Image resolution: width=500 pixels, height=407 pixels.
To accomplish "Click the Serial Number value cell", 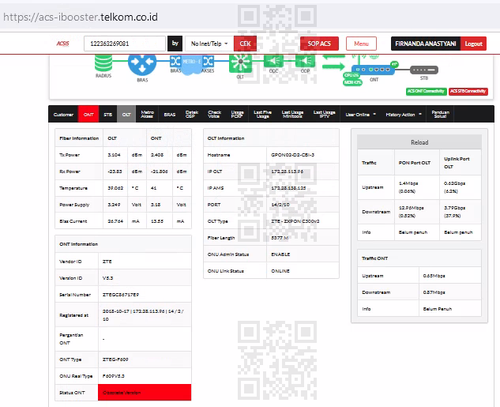I will point(145,295).
